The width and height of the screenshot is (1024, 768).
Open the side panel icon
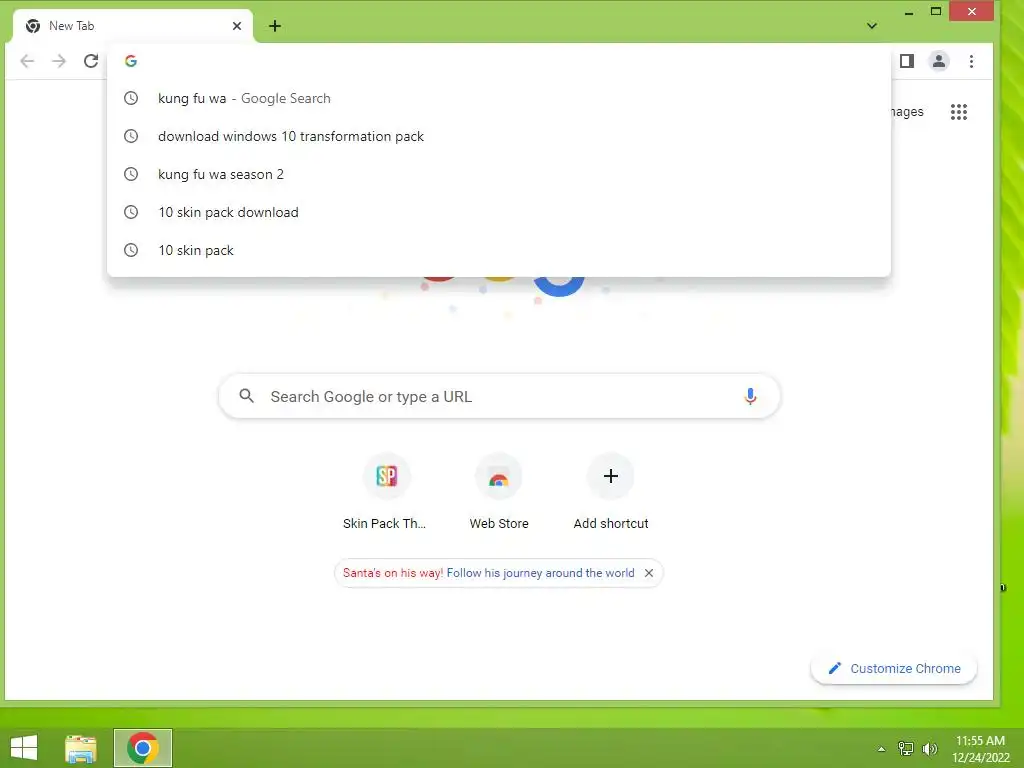click(906, 61)
